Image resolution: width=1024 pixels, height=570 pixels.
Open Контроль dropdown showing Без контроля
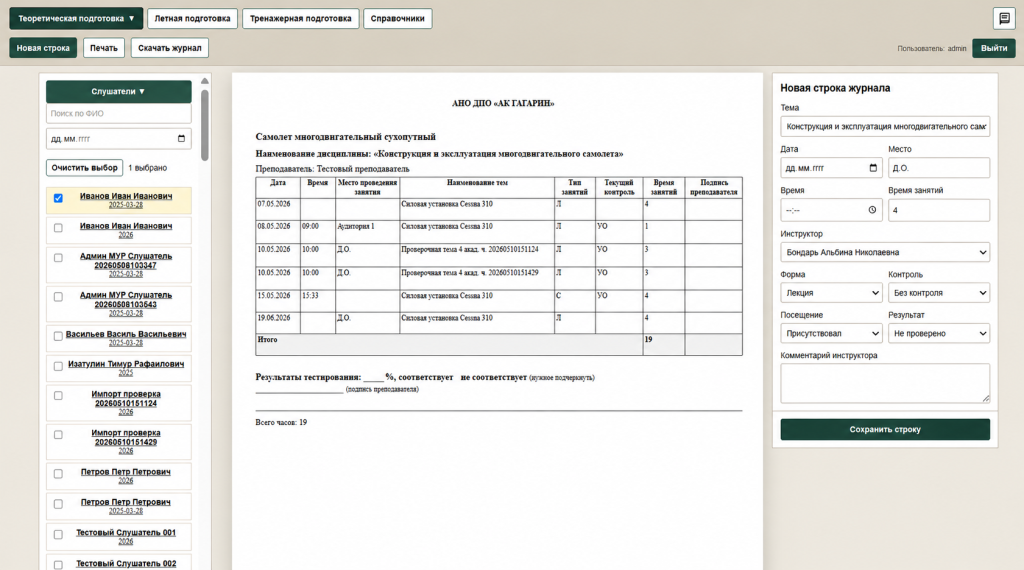point(938,293)
